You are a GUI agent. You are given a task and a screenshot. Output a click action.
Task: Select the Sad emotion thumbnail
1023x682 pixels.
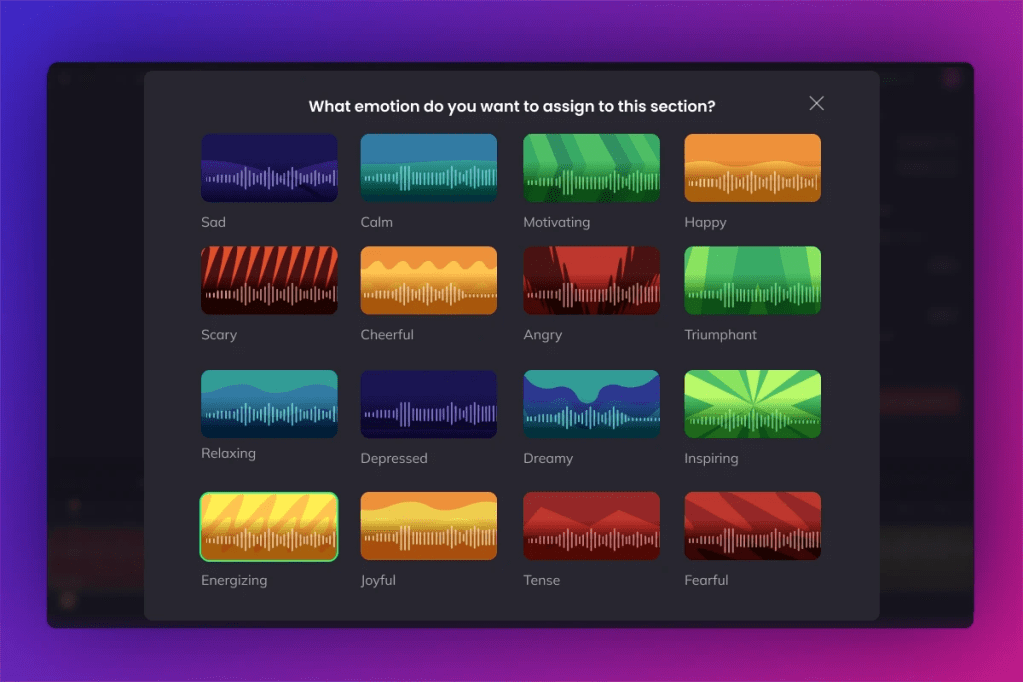click(269, 168)
